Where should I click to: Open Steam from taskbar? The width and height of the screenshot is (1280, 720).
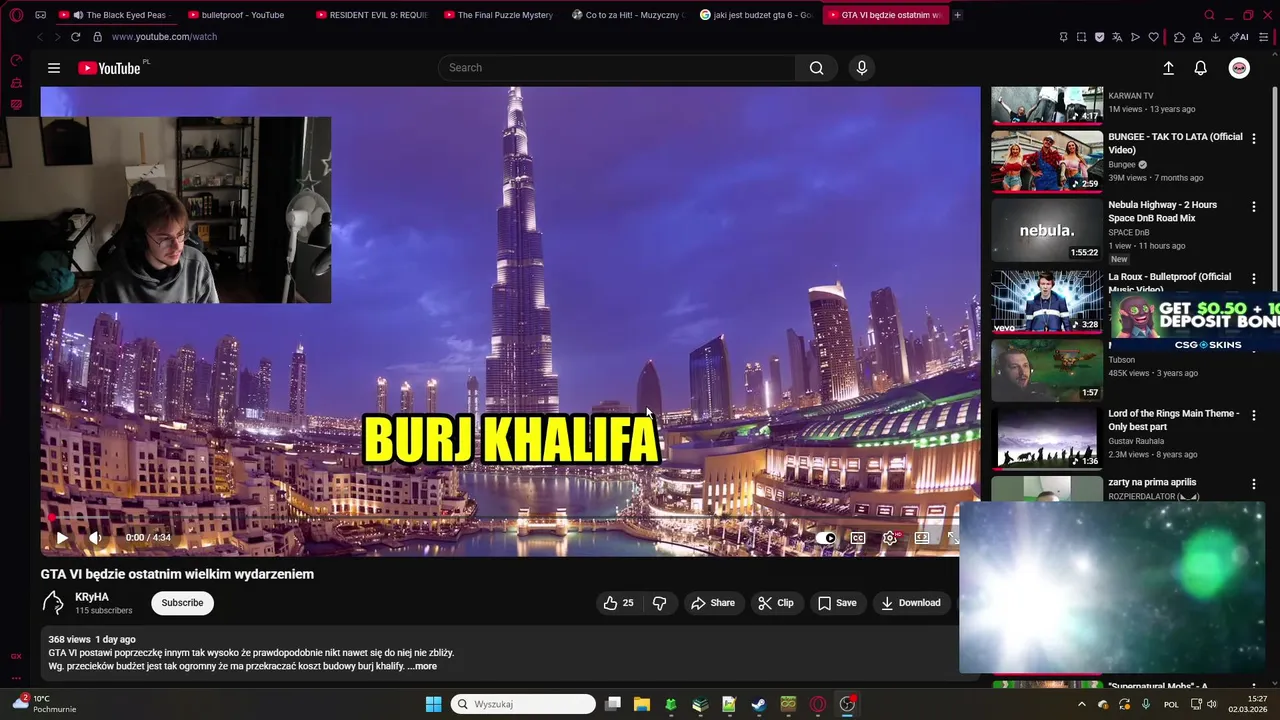pos(759,704)
